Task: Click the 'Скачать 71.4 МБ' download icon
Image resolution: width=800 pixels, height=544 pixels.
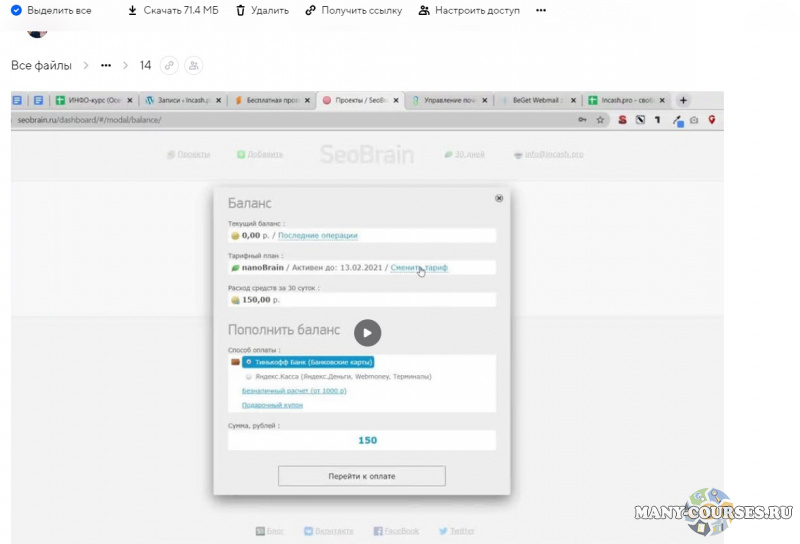Action: [x=132, y=10]
